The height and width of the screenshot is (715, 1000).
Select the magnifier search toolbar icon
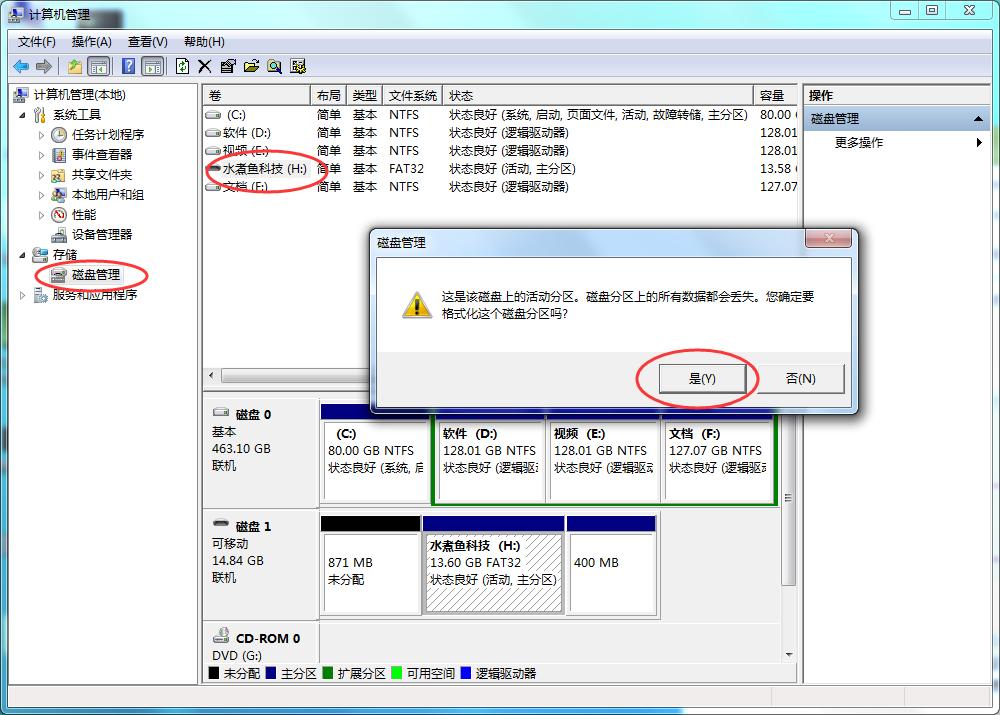(275, 65)
